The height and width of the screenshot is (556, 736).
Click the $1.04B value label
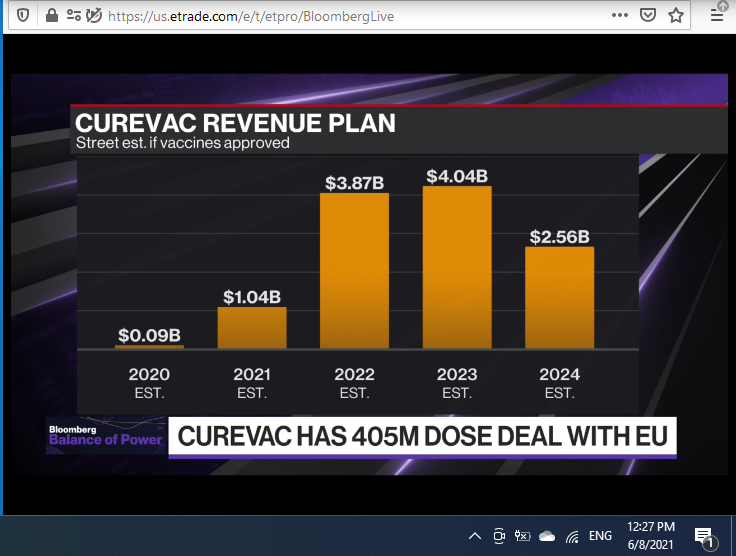252,297
